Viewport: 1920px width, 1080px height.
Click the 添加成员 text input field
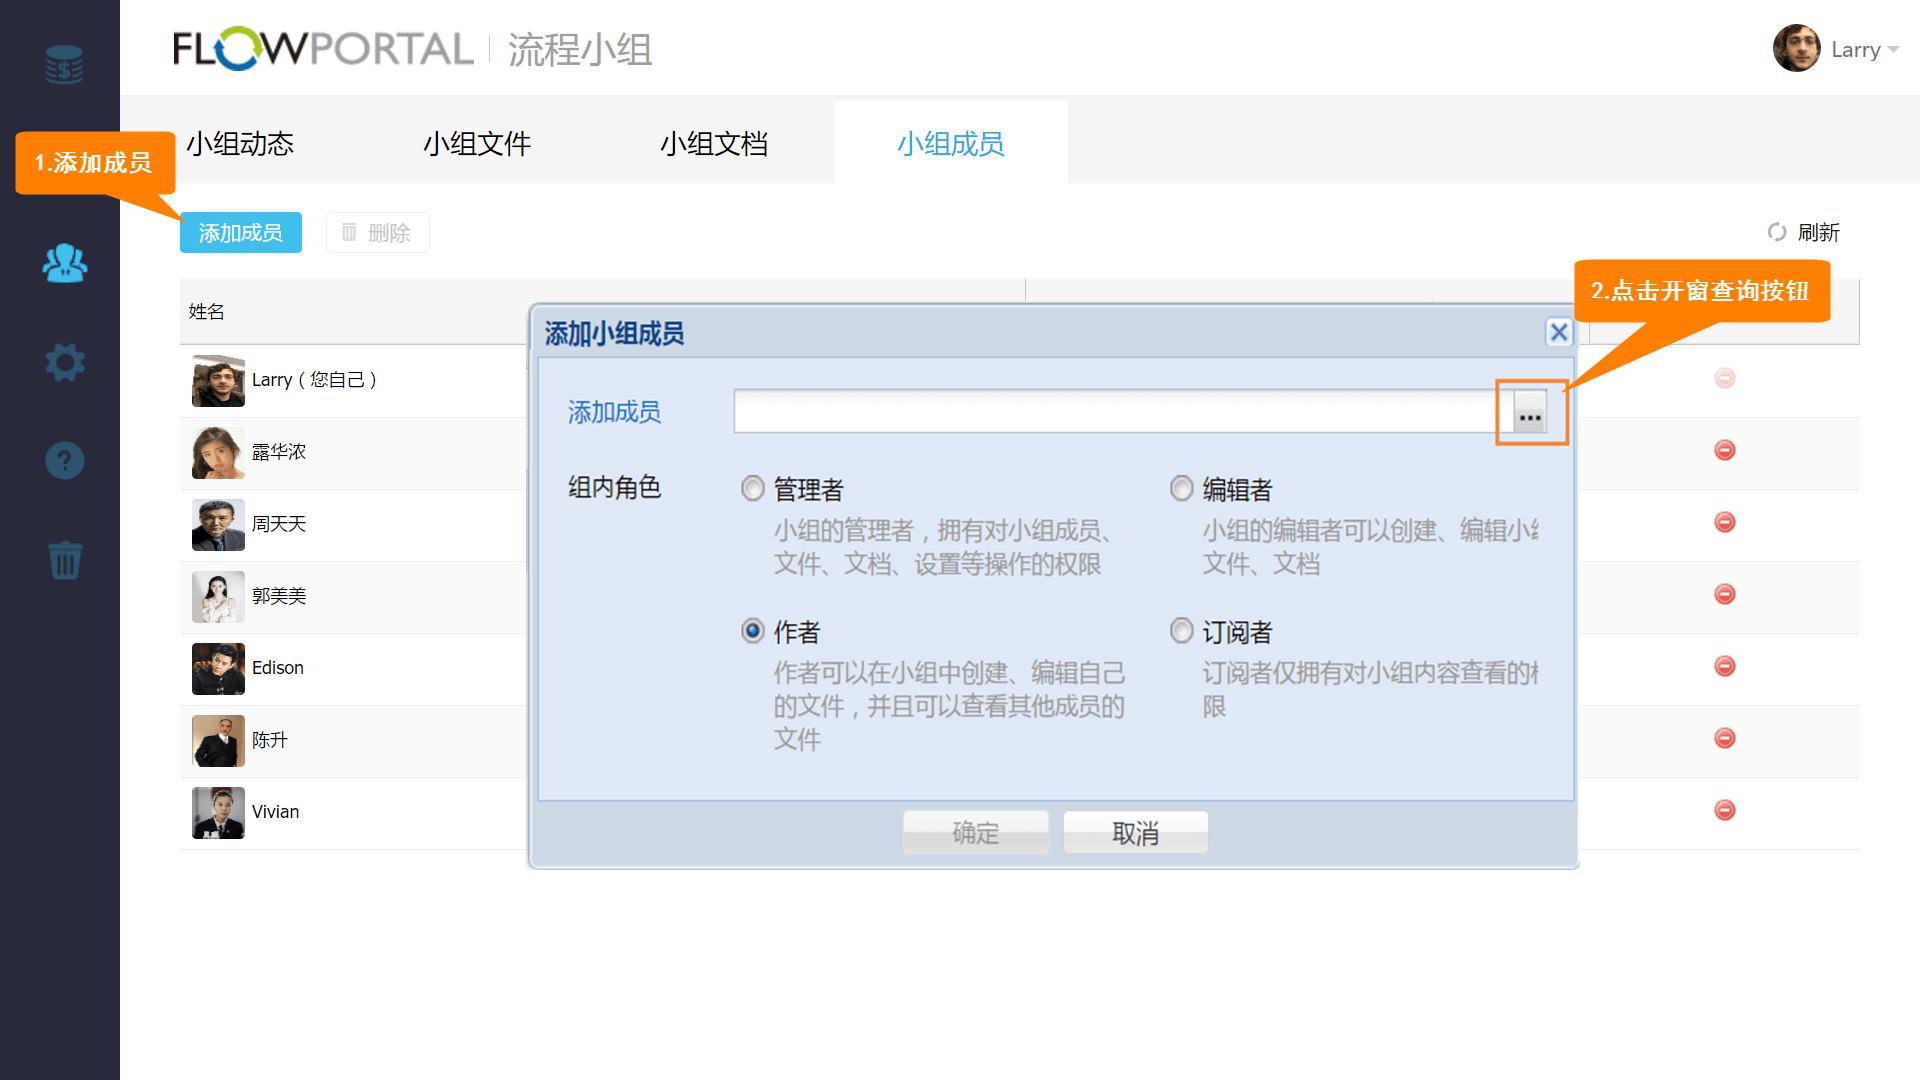(x=1114, y=412)
